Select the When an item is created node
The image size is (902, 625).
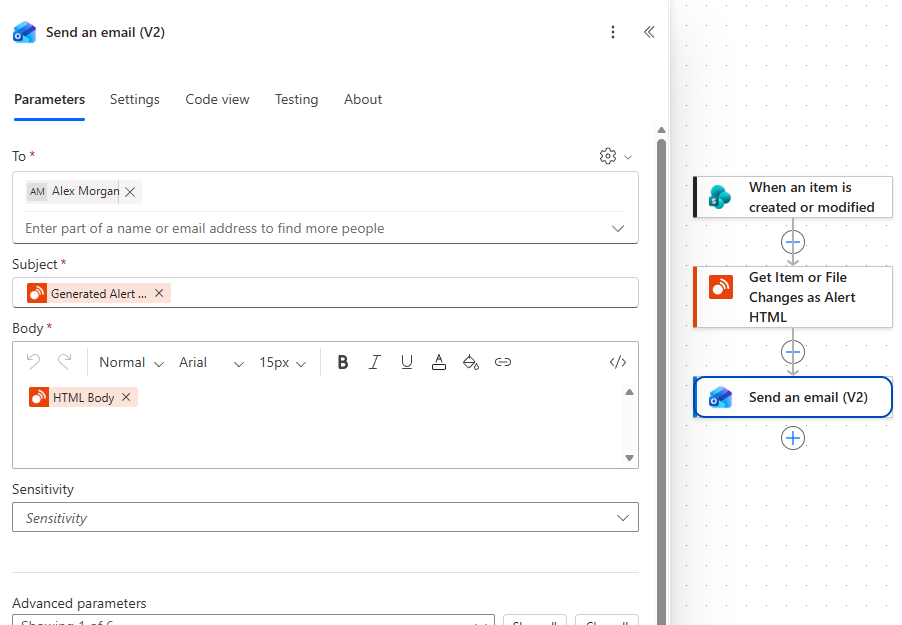pos(793,197)
